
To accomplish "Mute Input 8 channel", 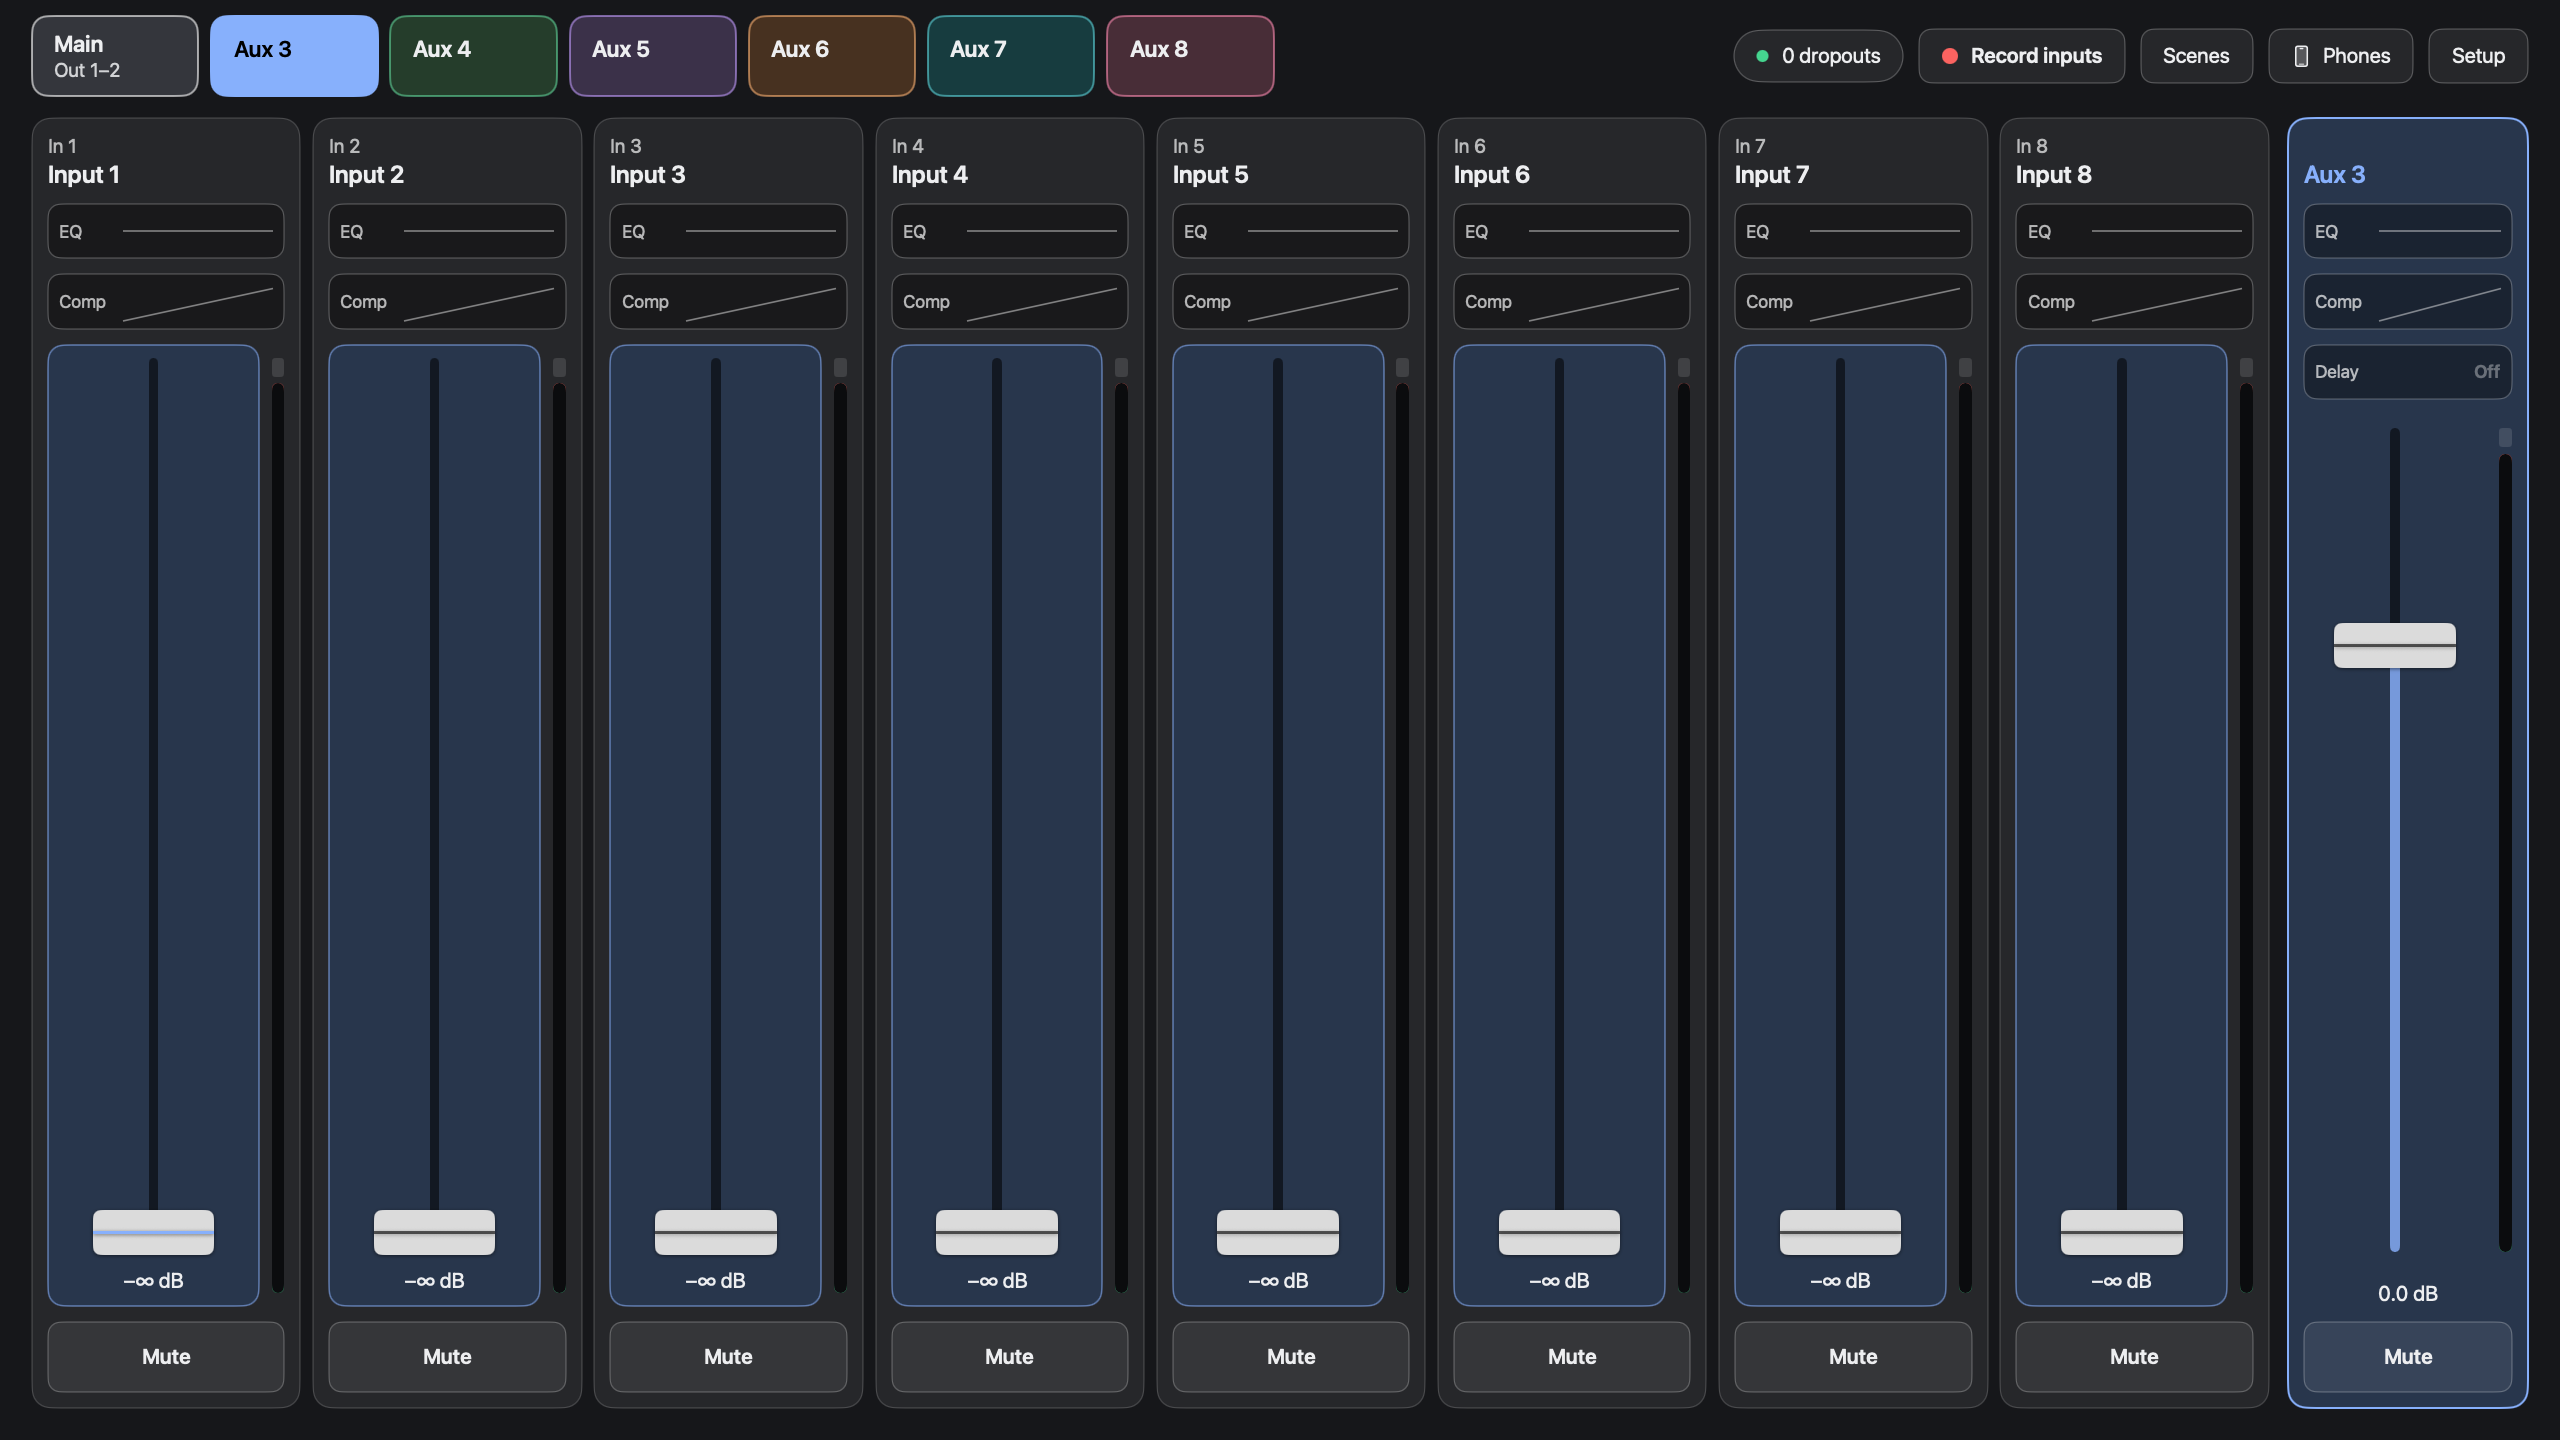I will tap(2134, 1356).
